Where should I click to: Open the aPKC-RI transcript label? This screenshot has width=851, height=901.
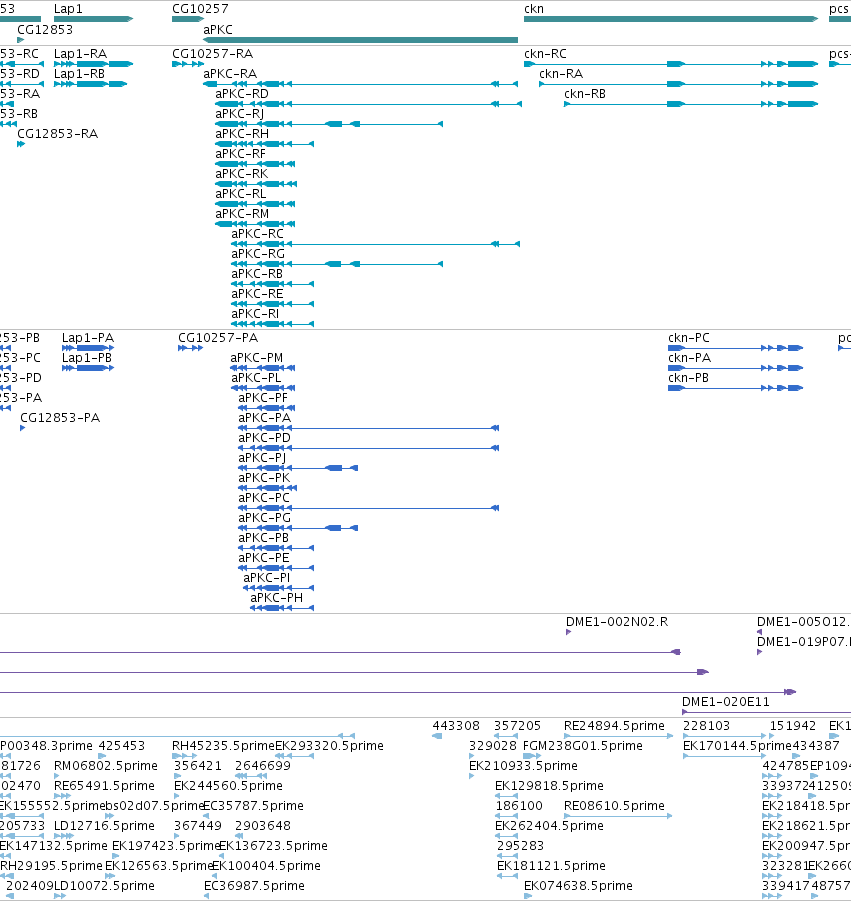pyautogui.click(x=255, y=314)
